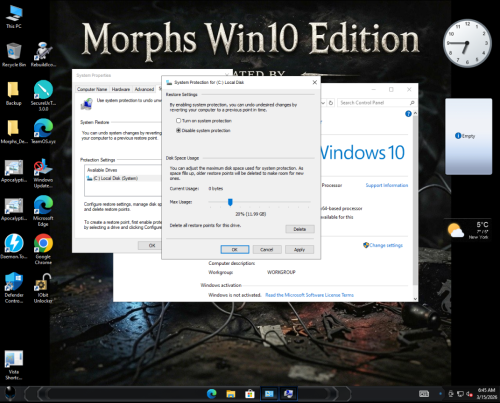Viewport: 500px width, 403px height.
Task: Expand the address bar history dropdown
Action: pyautogui.click(x=323, y=103)
